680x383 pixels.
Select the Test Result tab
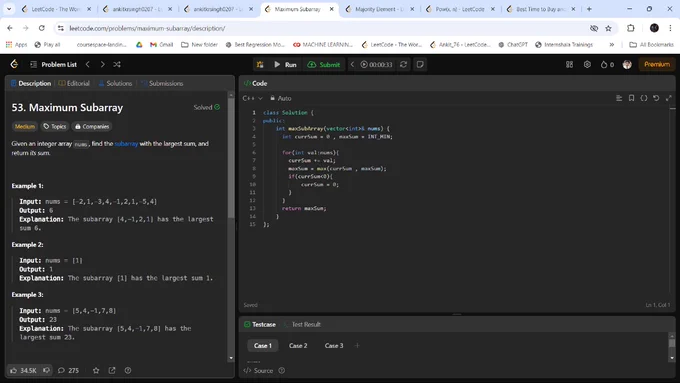click(302, 324)
